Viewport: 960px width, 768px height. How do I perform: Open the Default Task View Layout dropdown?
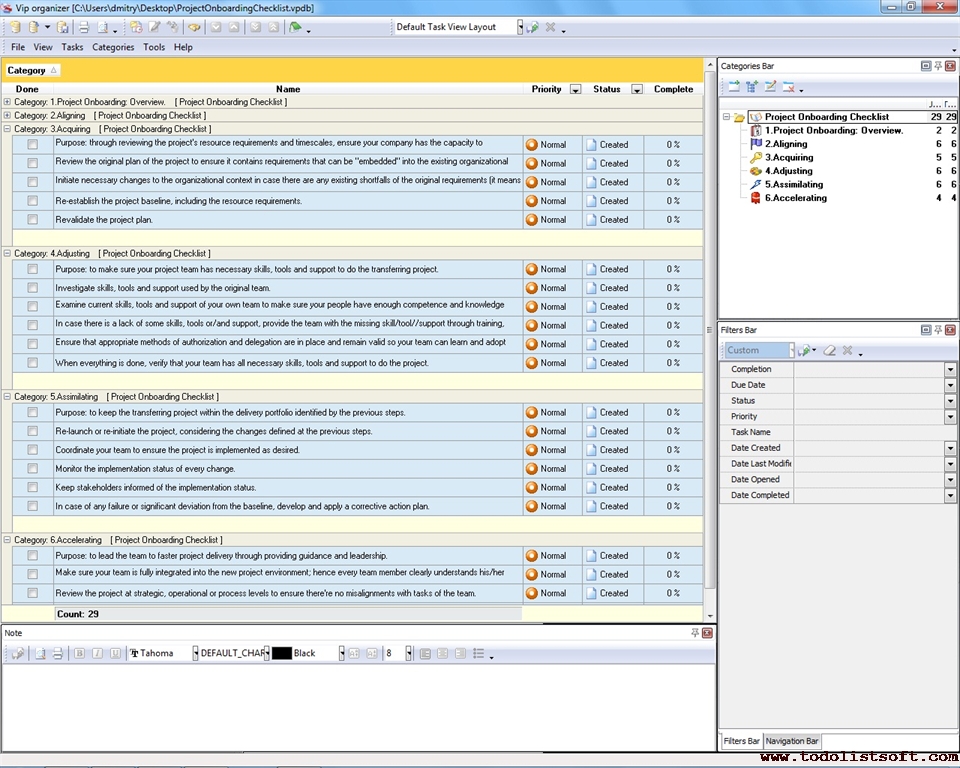(x=520, y=27)
